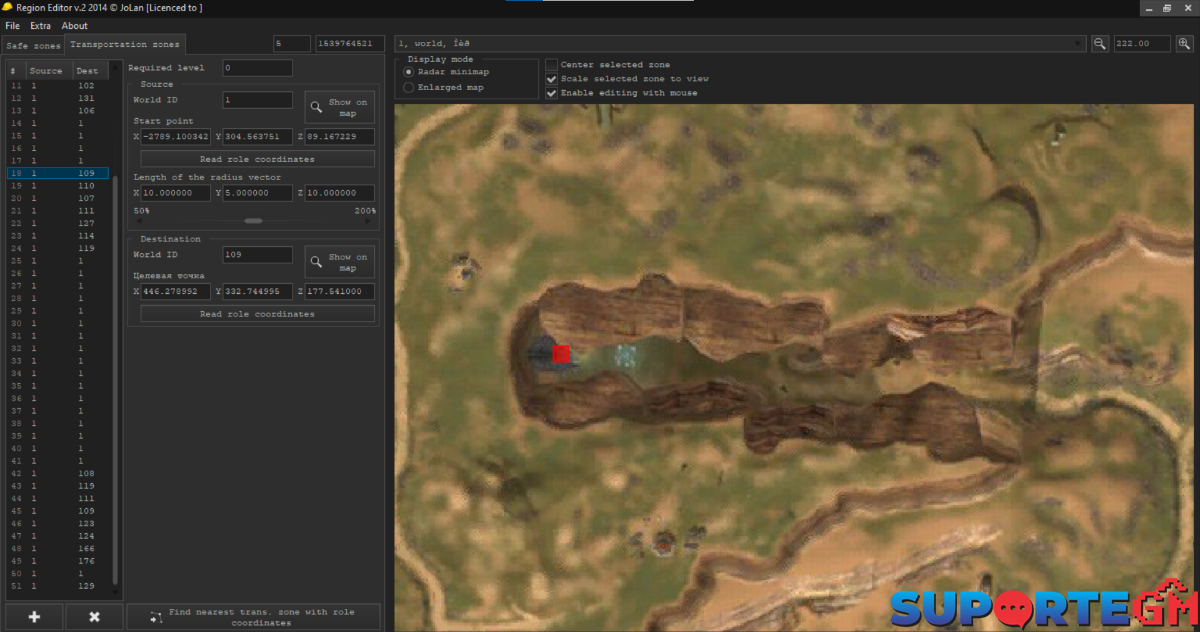Image resolution: width=1200 pixels, height=632 pixels.
Task: Click Show on map in Destination section
Action: point(340,262)
